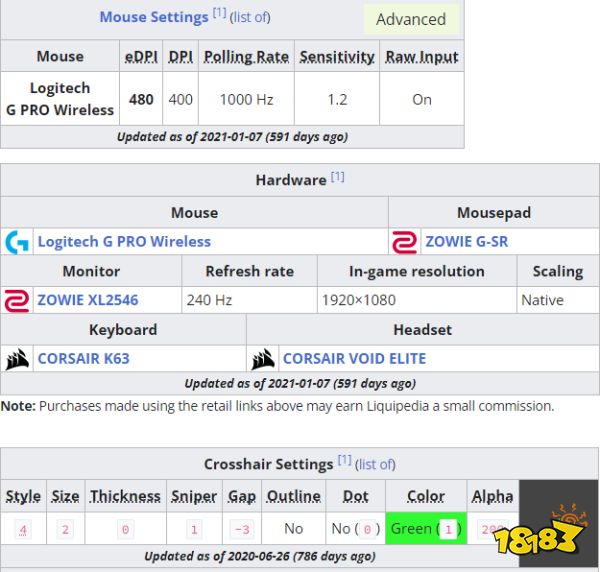Click the Outline 'No' cell
Screen dimensions: 600x572
(x=293, y=529)
